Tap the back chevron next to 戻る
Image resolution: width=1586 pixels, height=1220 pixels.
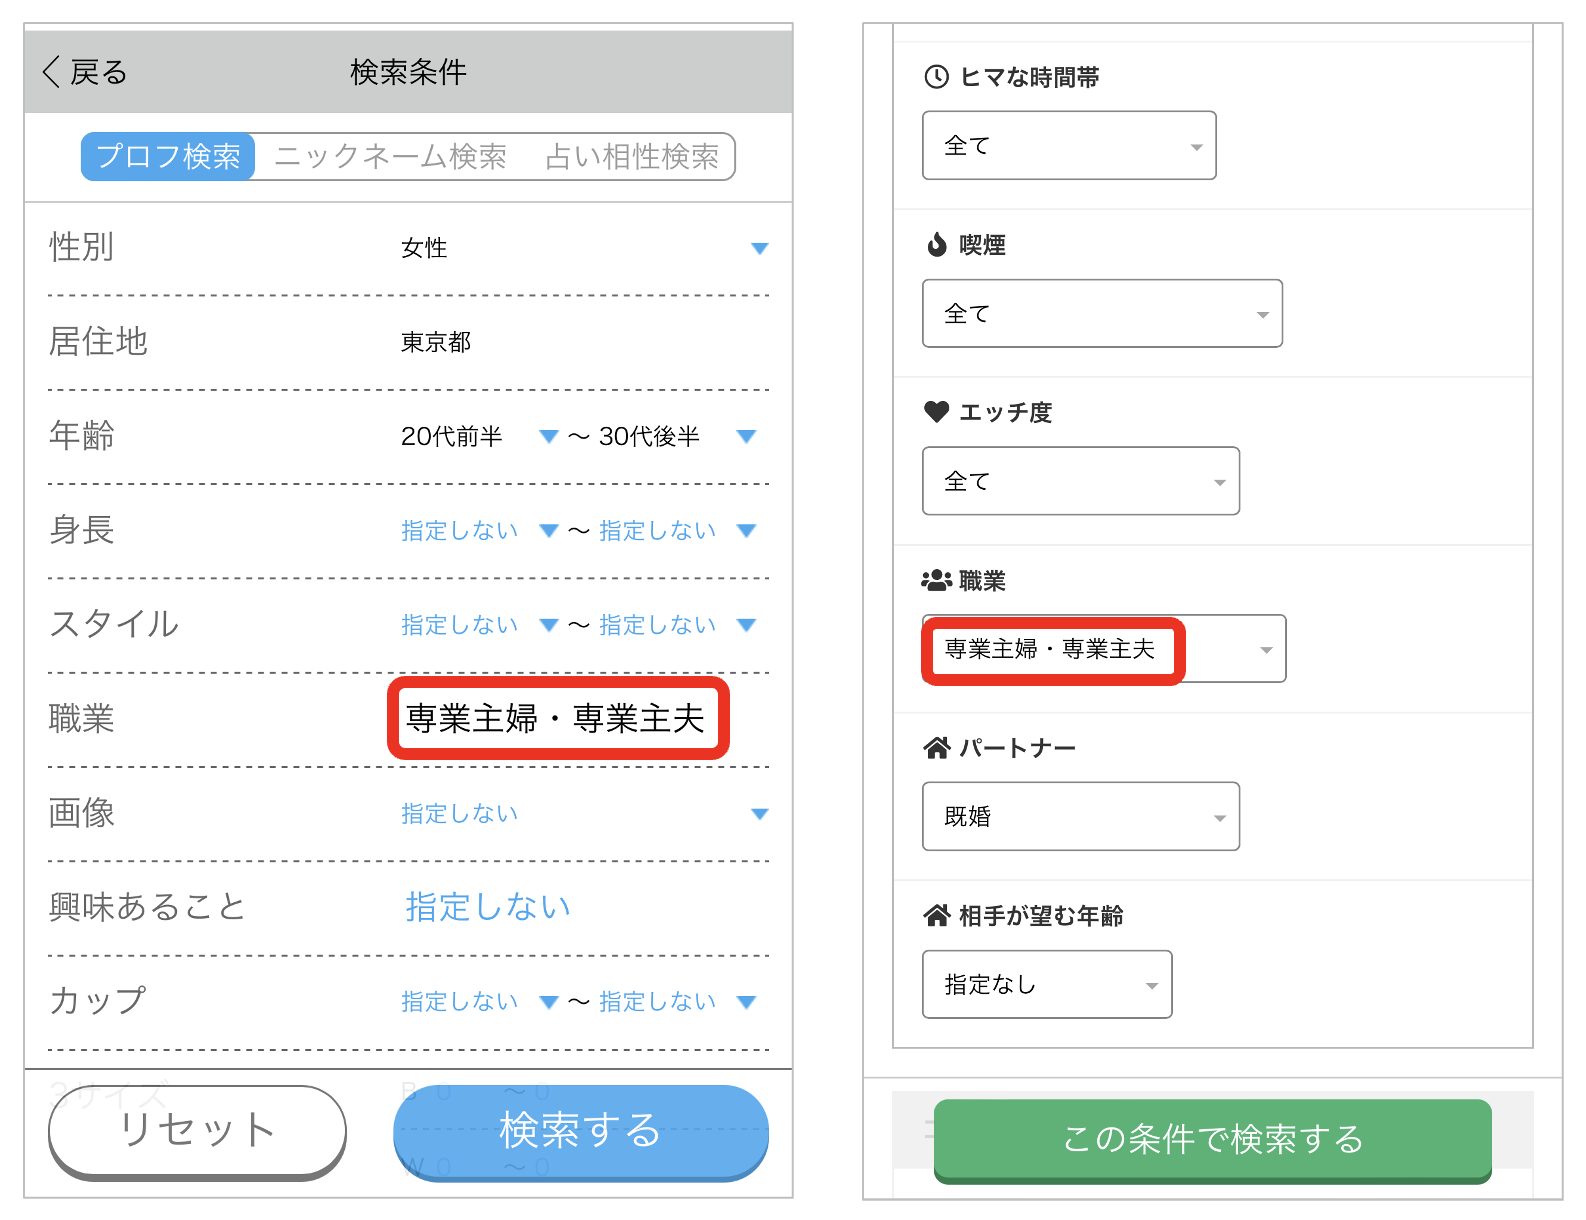(x=52, y=72)
